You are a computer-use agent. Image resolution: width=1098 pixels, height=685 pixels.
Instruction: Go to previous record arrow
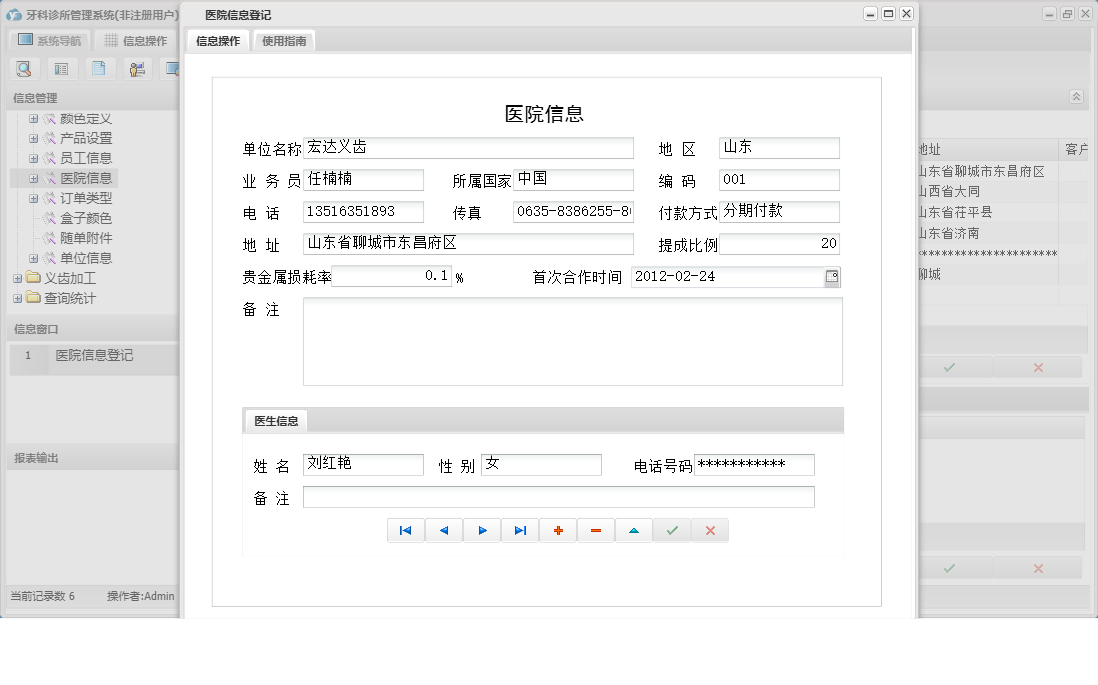tap(444, 530)
